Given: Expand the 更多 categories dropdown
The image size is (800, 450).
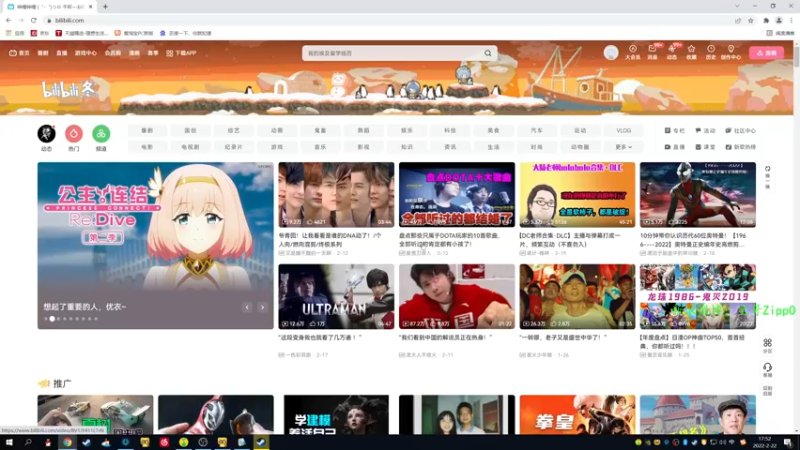Looking at the screenshot, I should 623,147.
